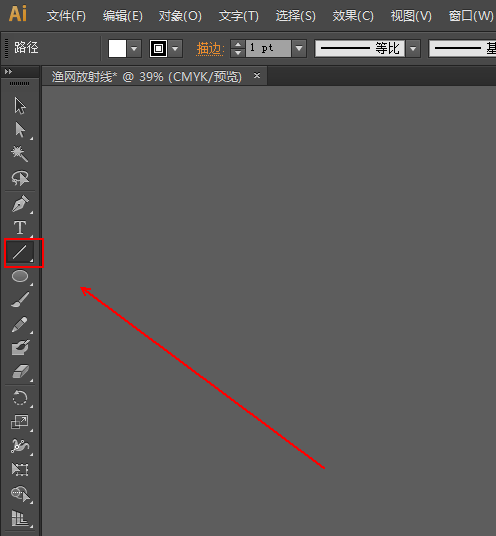
Task: Select the Line Segment tool
Action: (x=20, y=252)
